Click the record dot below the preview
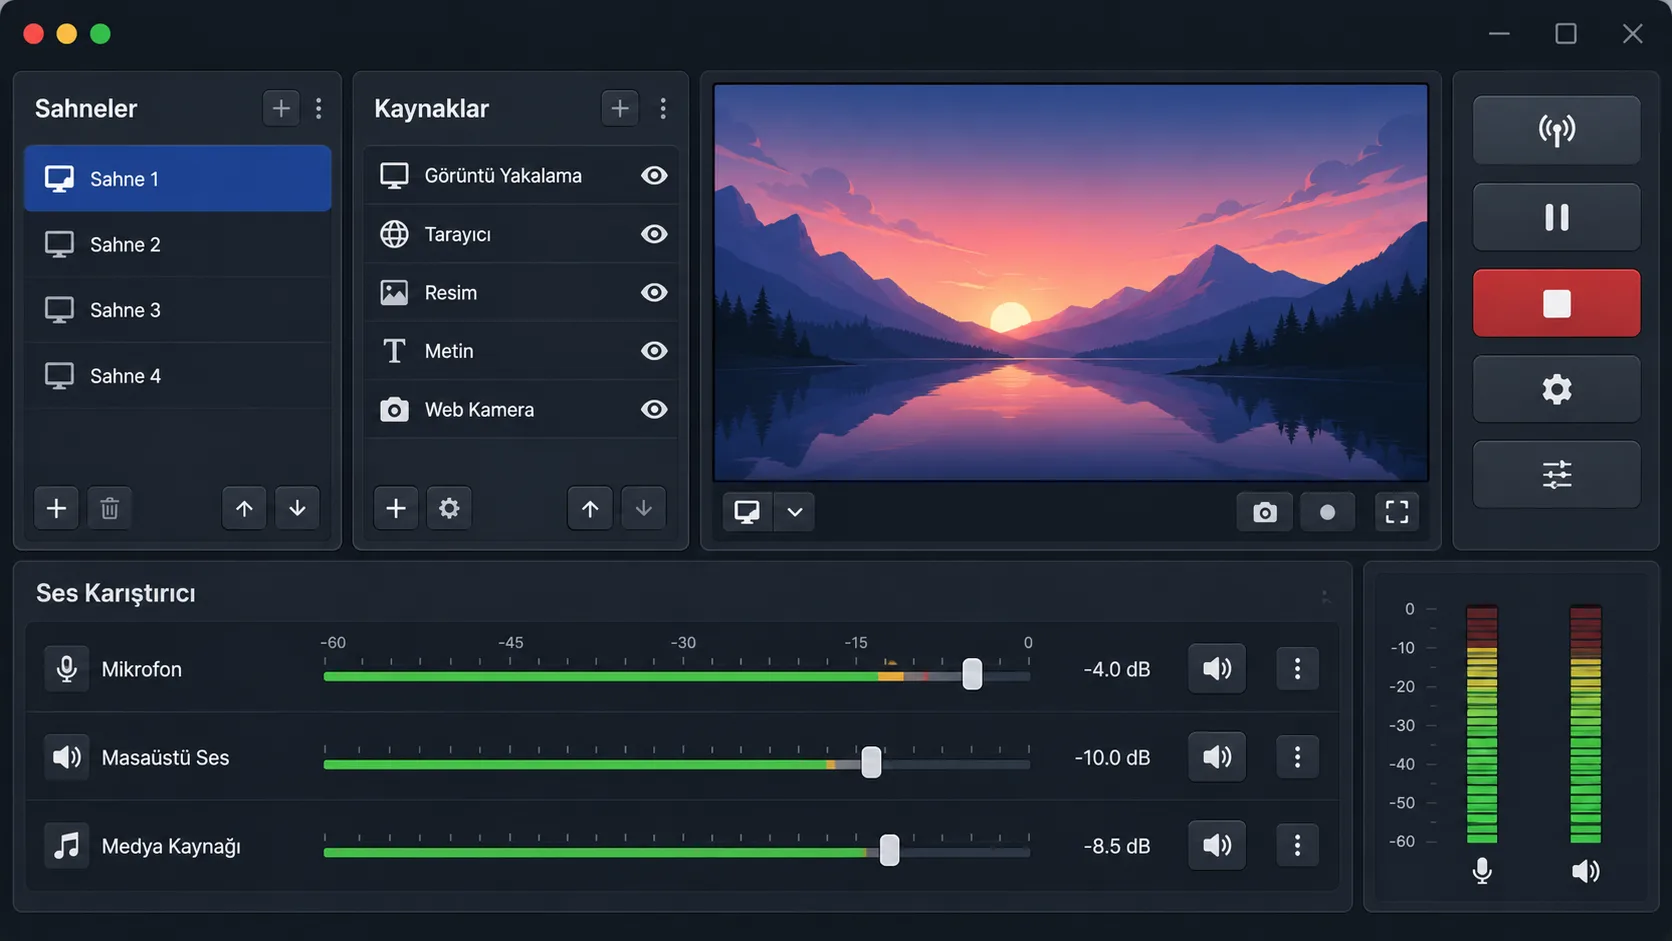 click(x=1327, y=512)
